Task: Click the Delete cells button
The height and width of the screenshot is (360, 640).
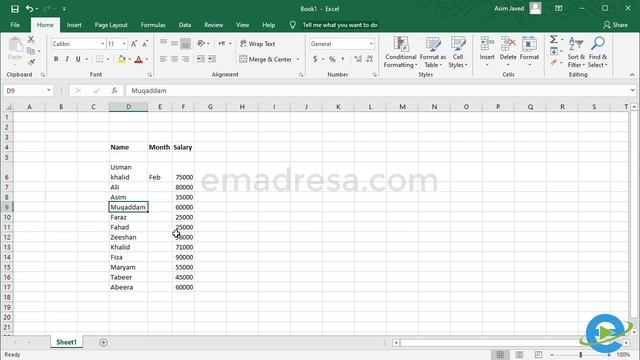Action: (x=508, y=52)
